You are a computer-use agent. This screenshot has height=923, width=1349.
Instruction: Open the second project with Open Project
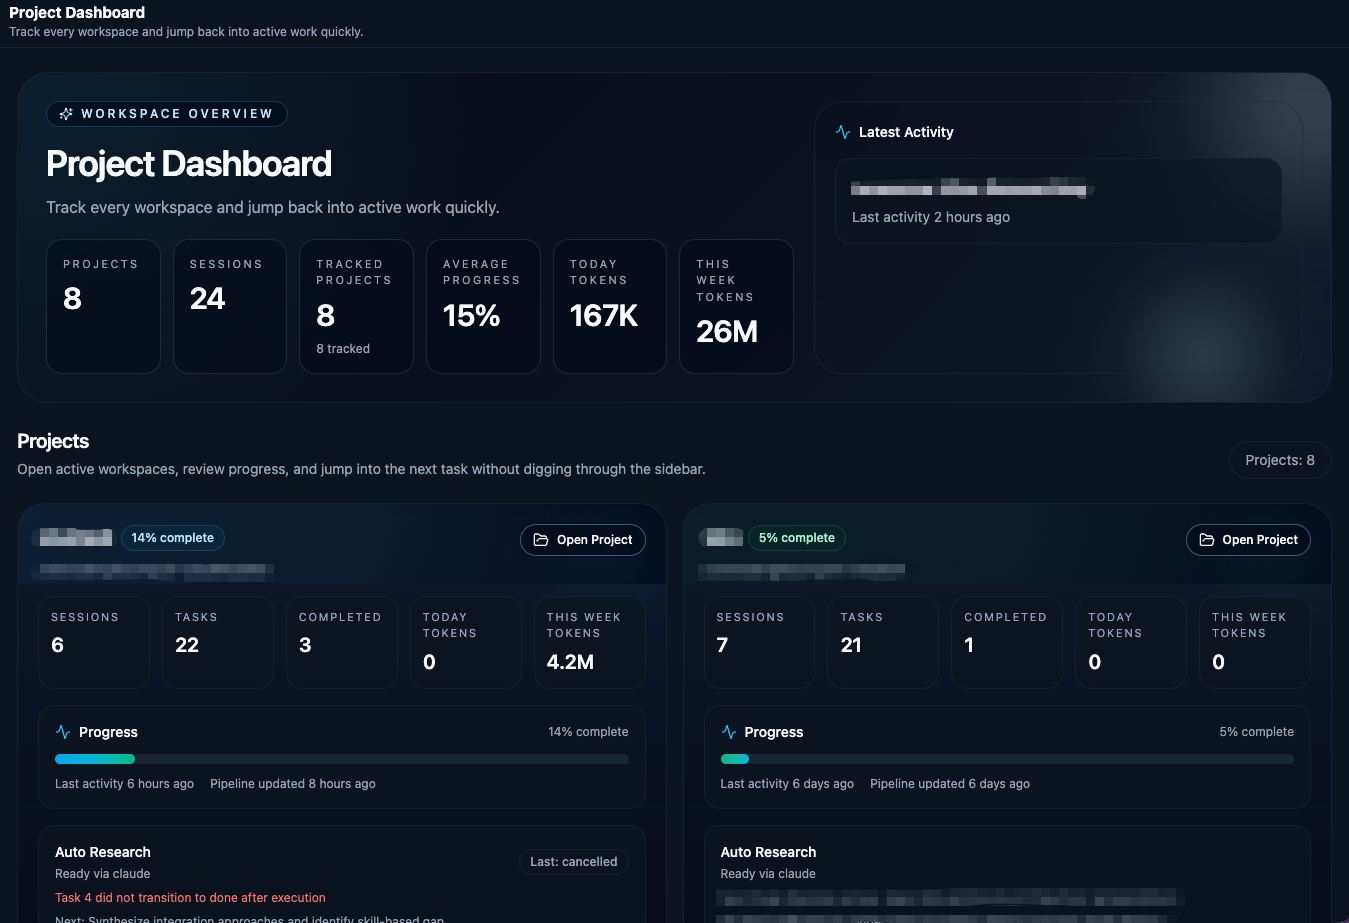point(1248,539)
